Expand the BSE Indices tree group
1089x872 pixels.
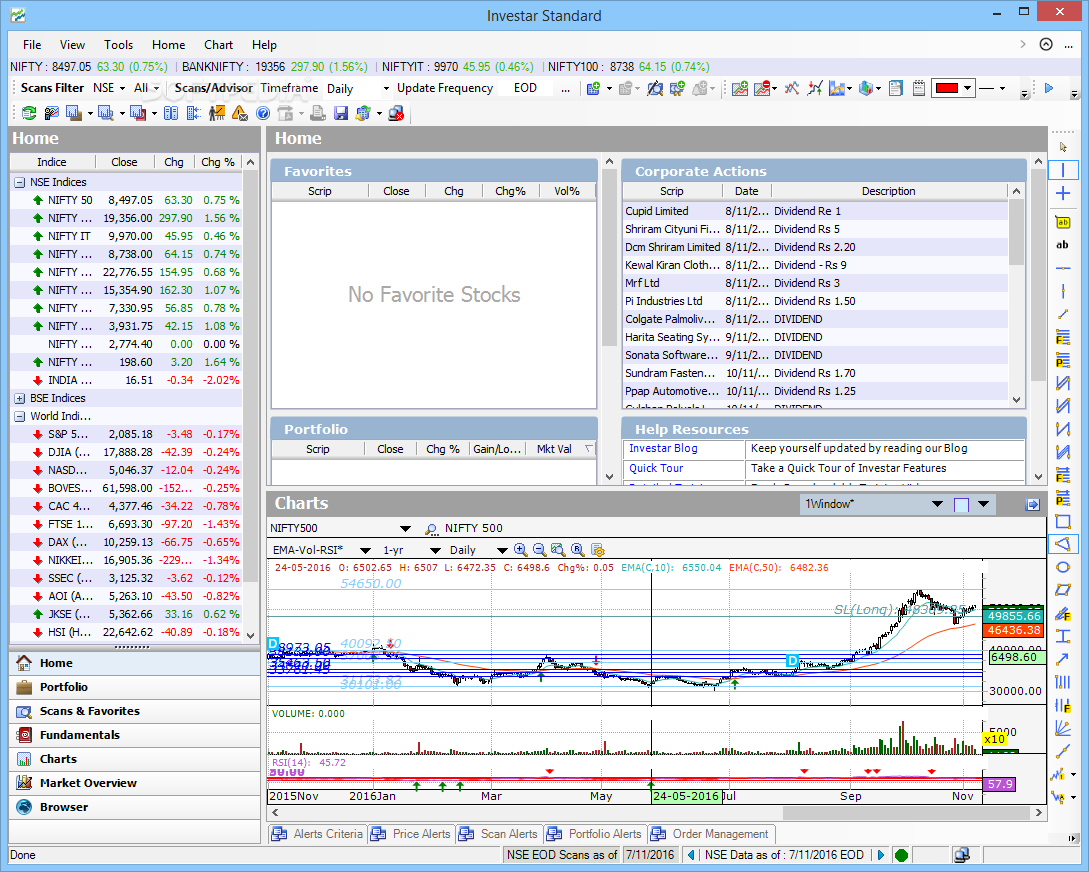(x=19, y=399)
